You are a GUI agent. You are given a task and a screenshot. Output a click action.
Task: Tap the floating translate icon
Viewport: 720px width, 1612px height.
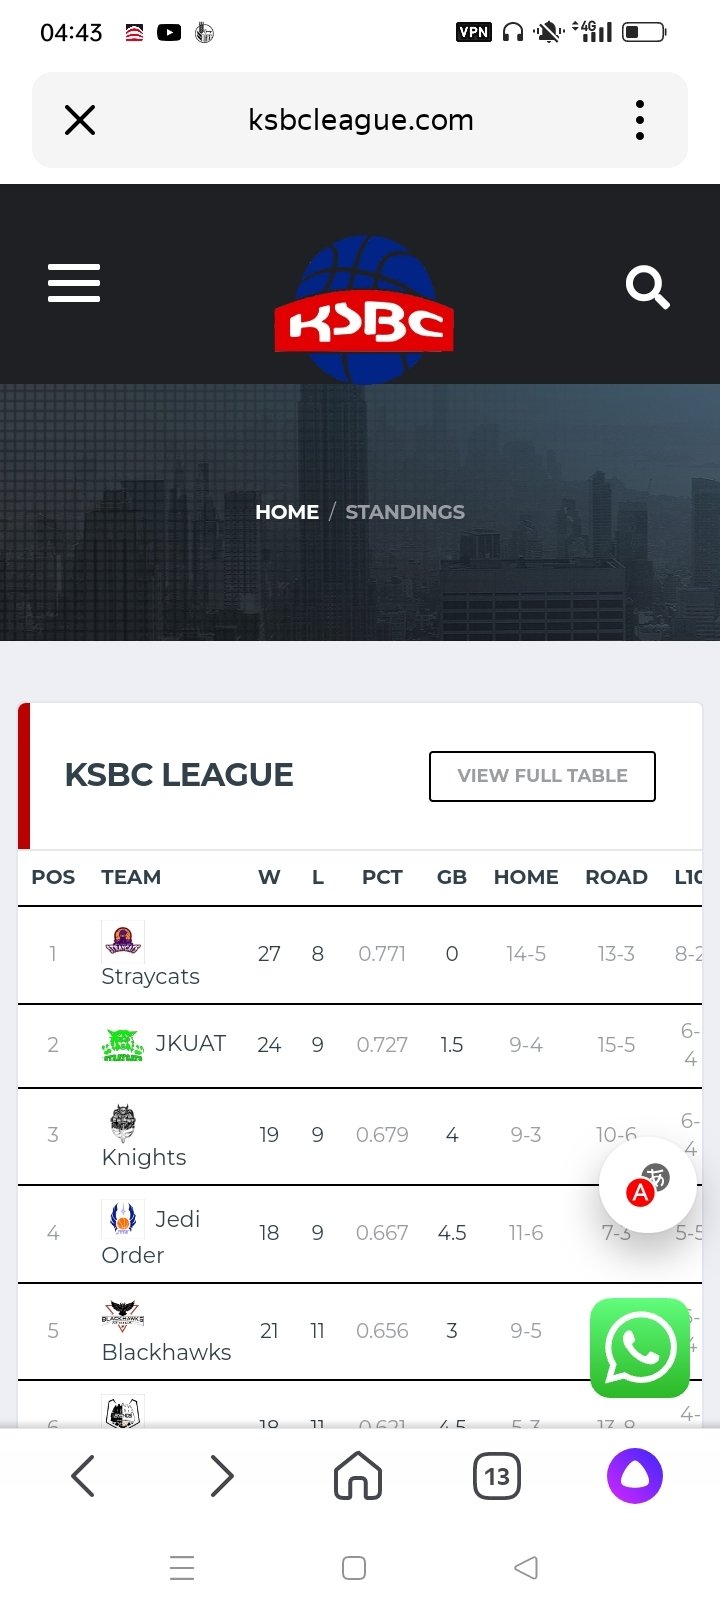[647, 1186]
